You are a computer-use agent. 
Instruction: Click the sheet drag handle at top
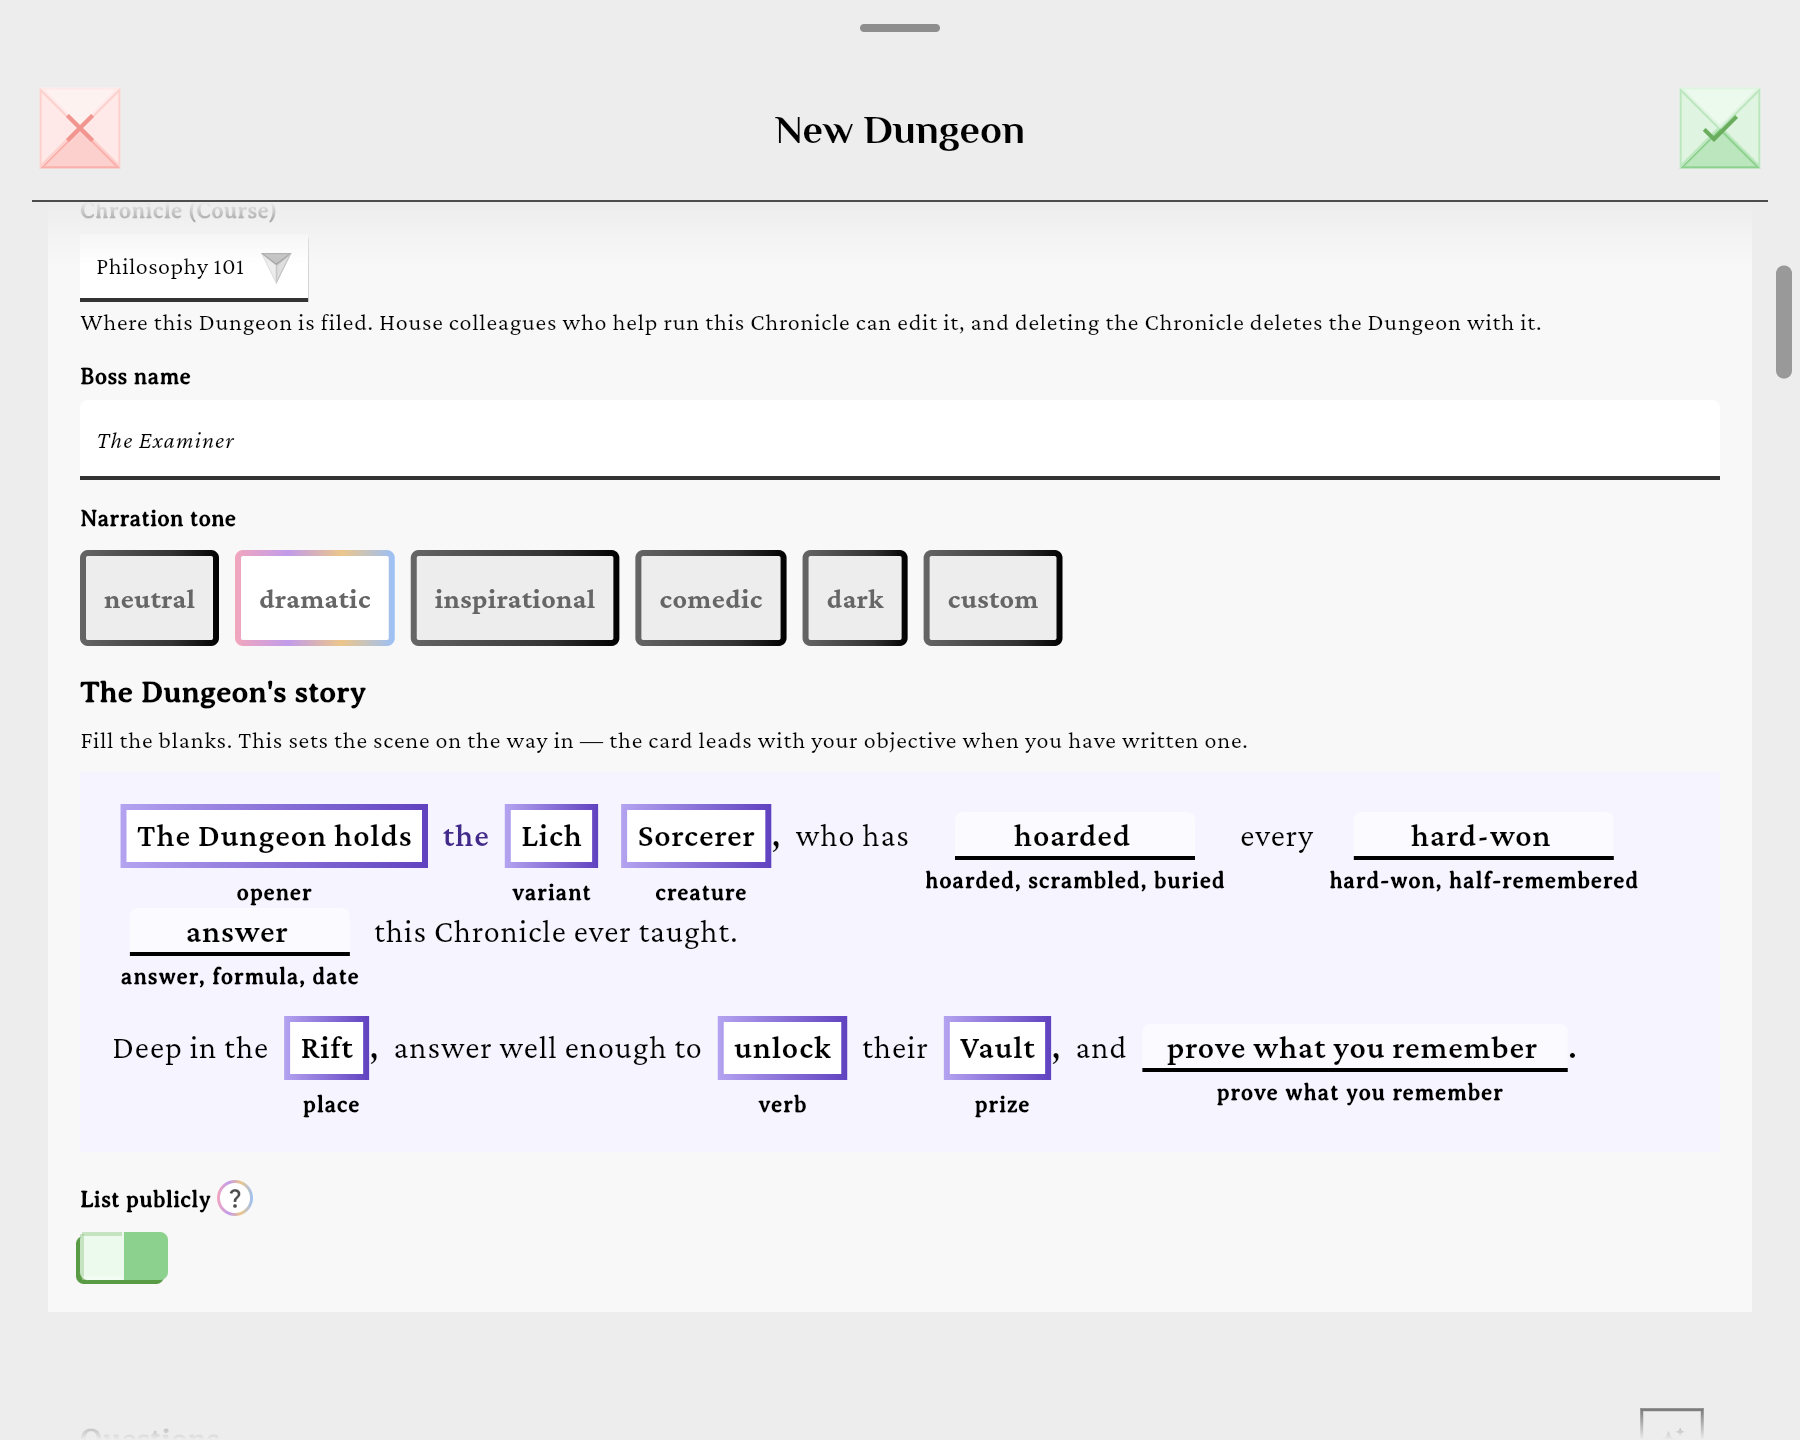click(900, 28)
